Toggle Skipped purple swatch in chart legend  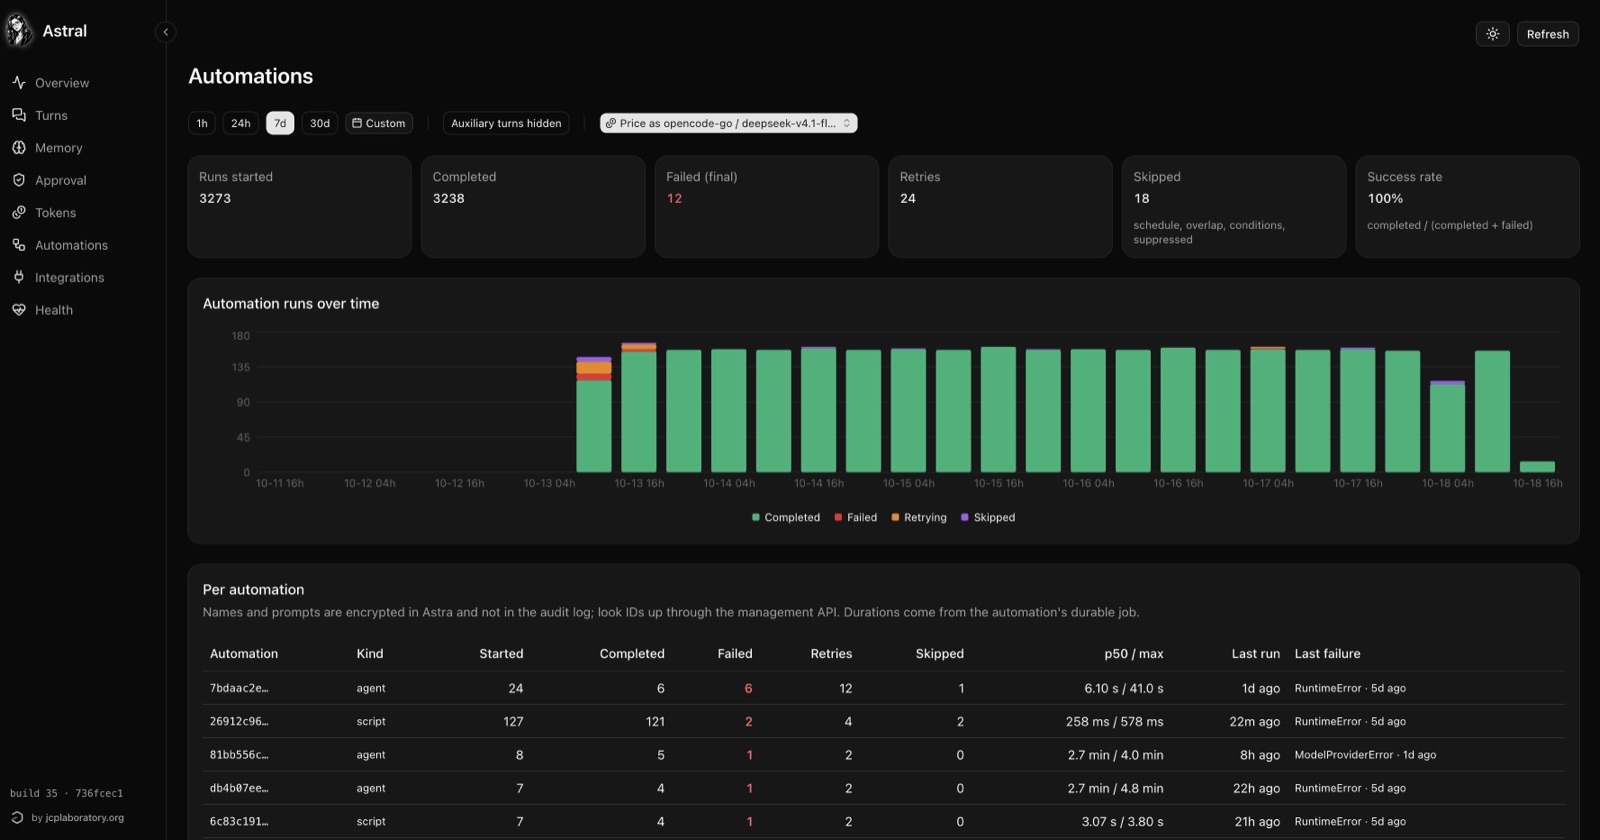pos(965,517)
